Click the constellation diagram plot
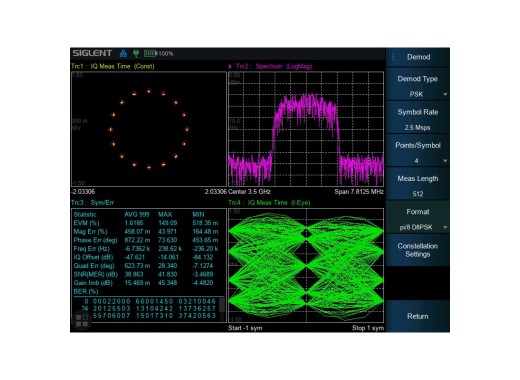This screenshot has height=380, width=520. coord(149,129)
